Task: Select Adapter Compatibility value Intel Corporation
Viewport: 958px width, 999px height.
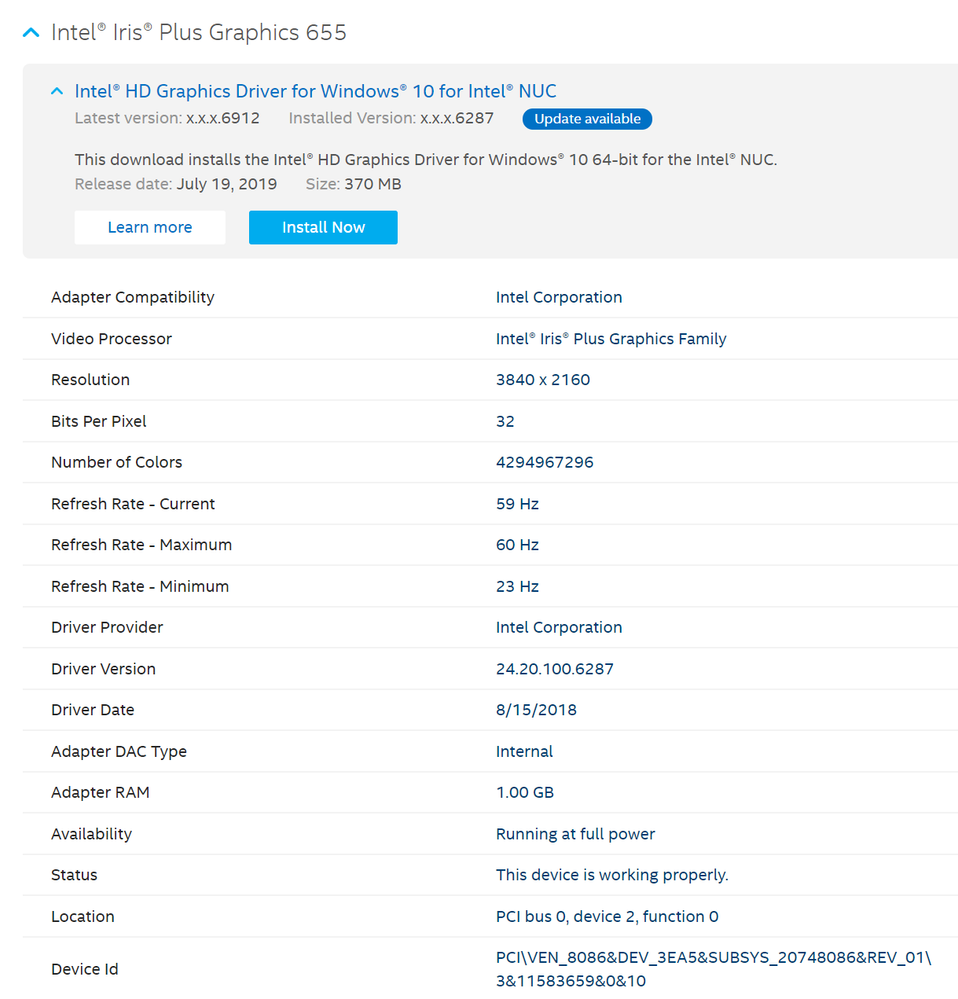Action: click(559, 298)
